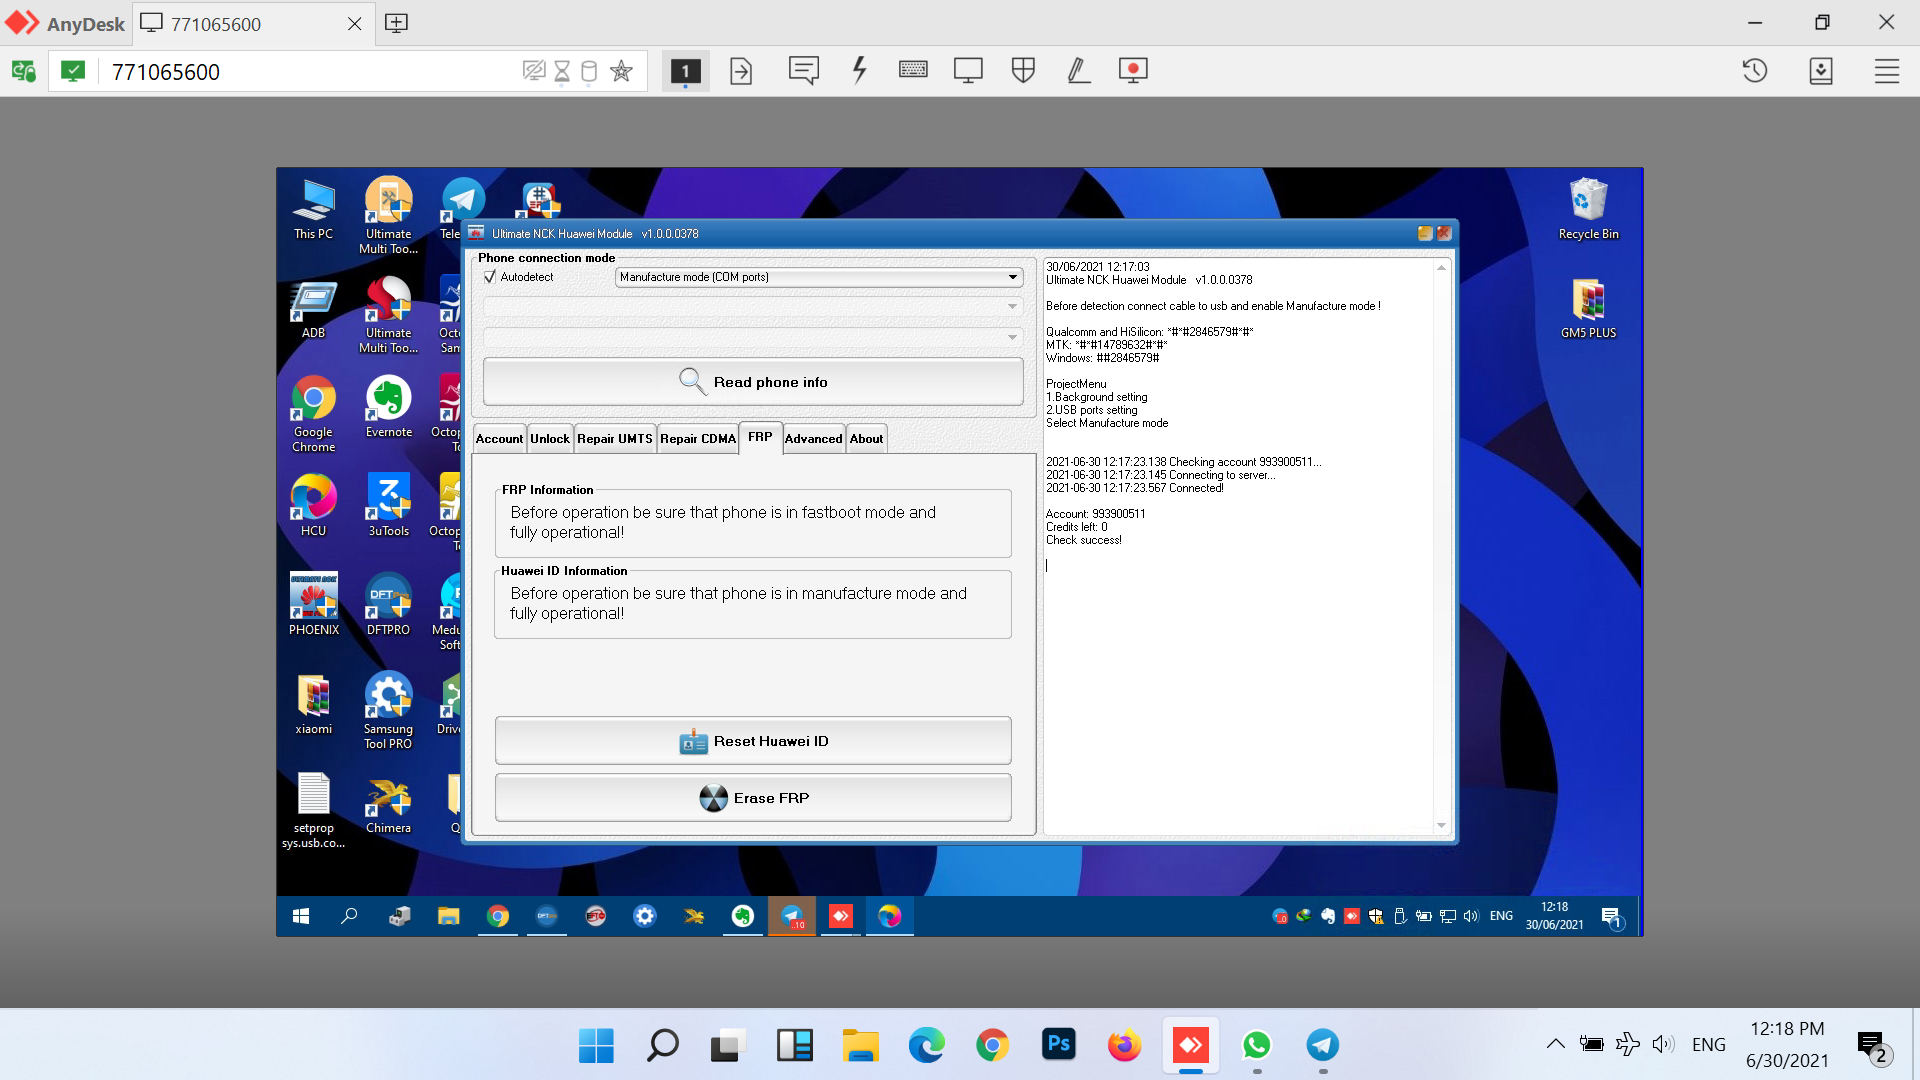Click the remote taskbar clock 12:18
The image size is (1920, 1080).
pyautogui.click(x=1554, y=916)
